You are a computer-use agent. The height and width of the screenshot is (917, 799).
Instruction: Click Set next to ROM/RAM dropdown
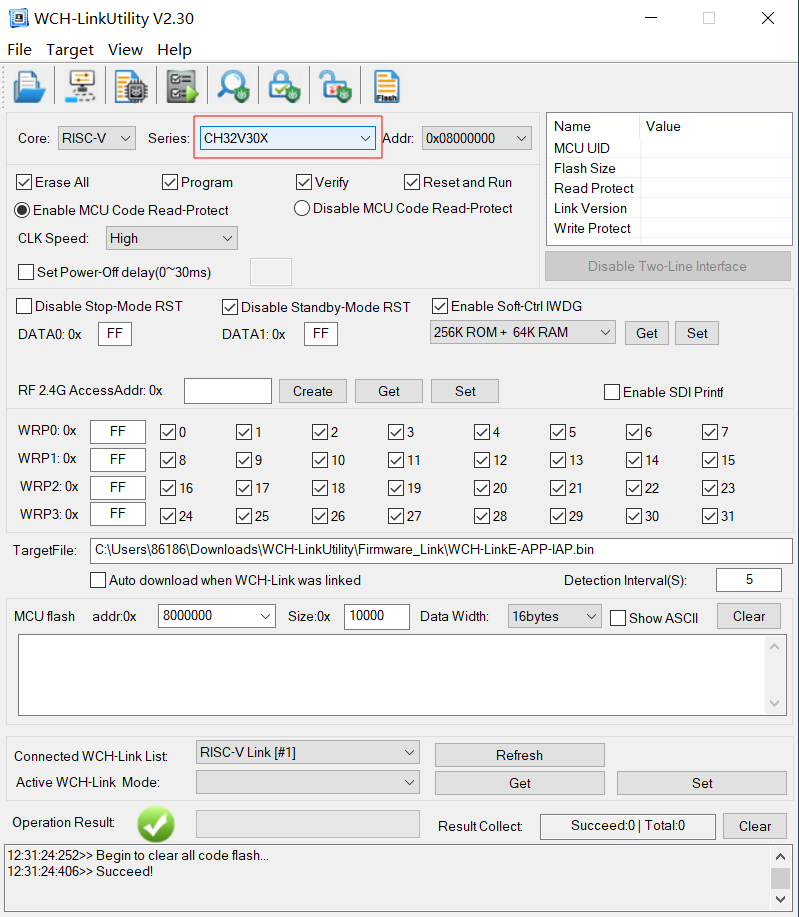697,333
